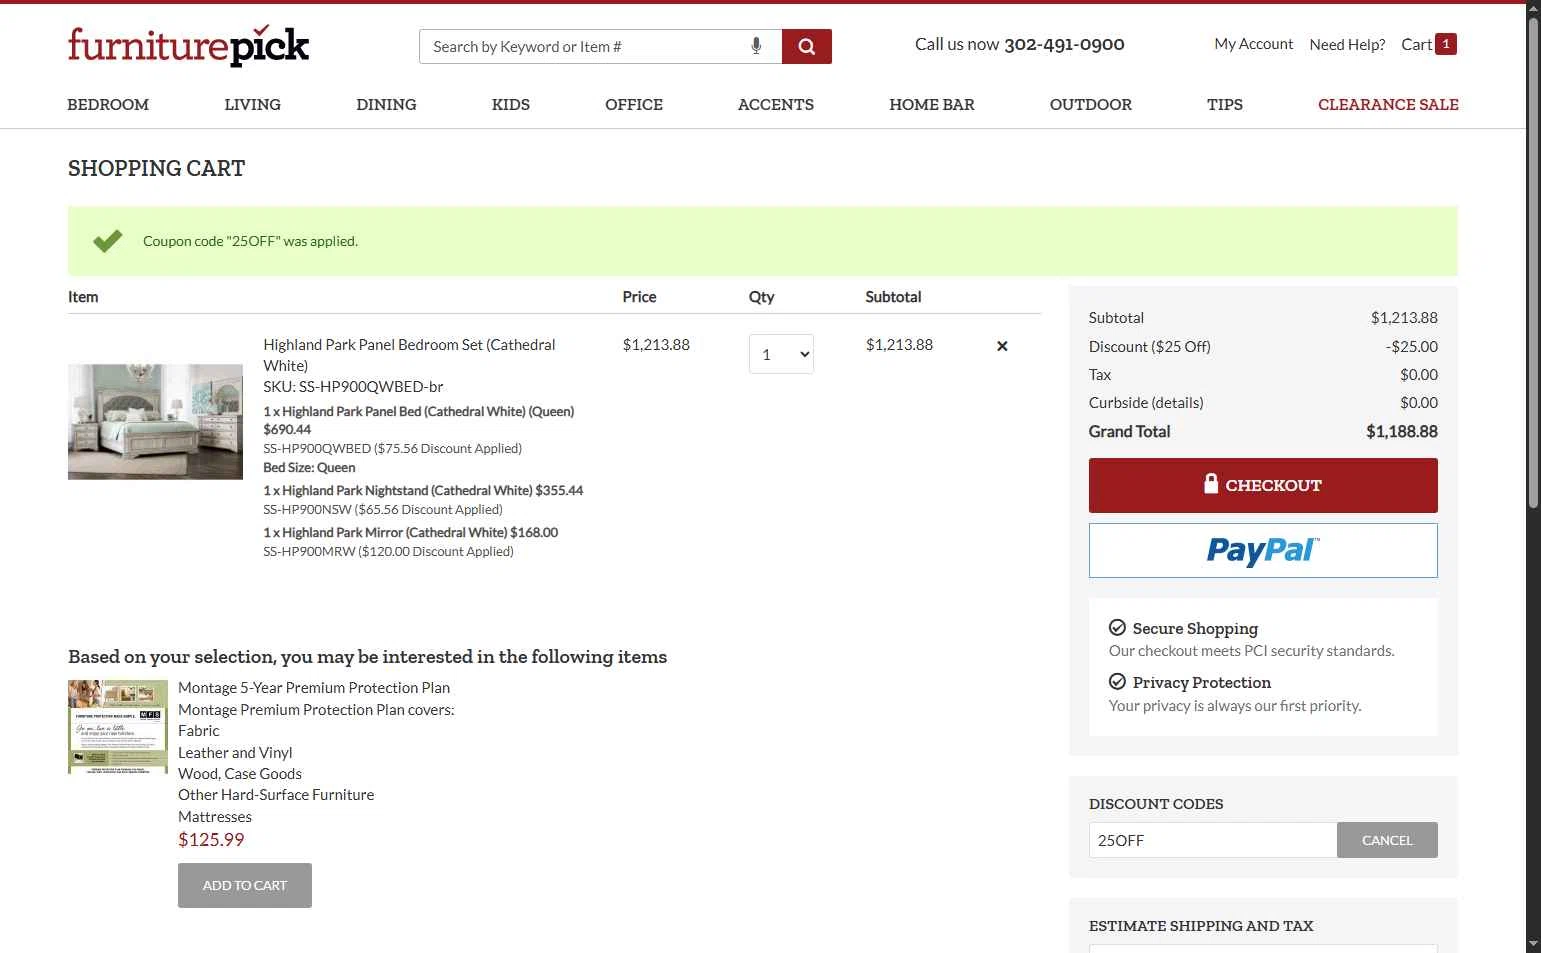
Task: Open the quantity dropdown for the bedroom set
Action: click(781, 354)
